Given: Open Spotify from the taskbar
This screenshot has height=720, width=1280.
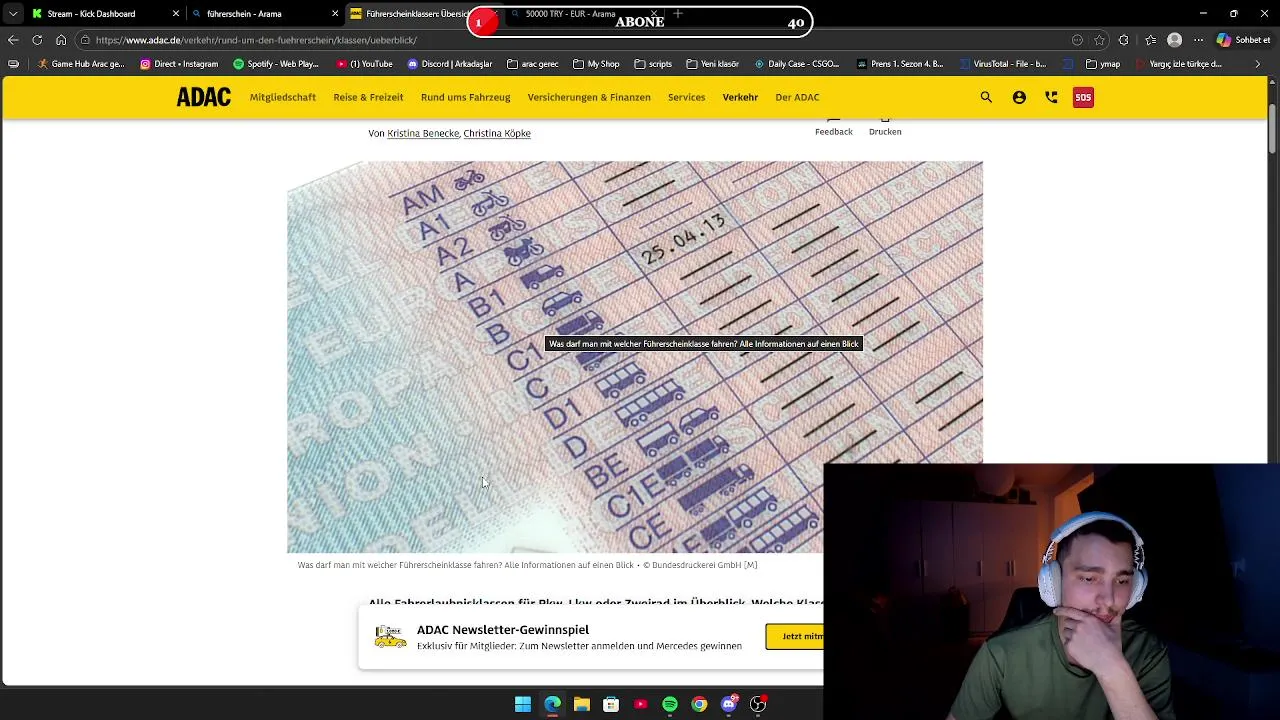Looking at the screenshot, I should click(x=670, y=704).
